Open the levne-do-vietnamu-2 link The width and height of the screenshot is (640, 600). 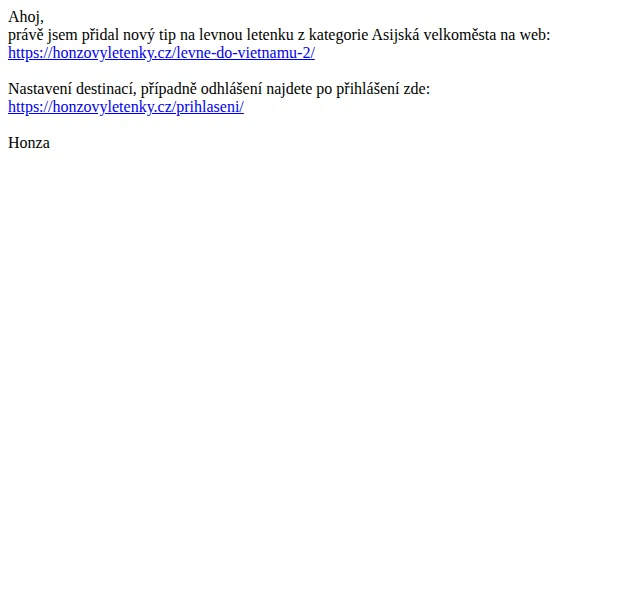[161, 53]
